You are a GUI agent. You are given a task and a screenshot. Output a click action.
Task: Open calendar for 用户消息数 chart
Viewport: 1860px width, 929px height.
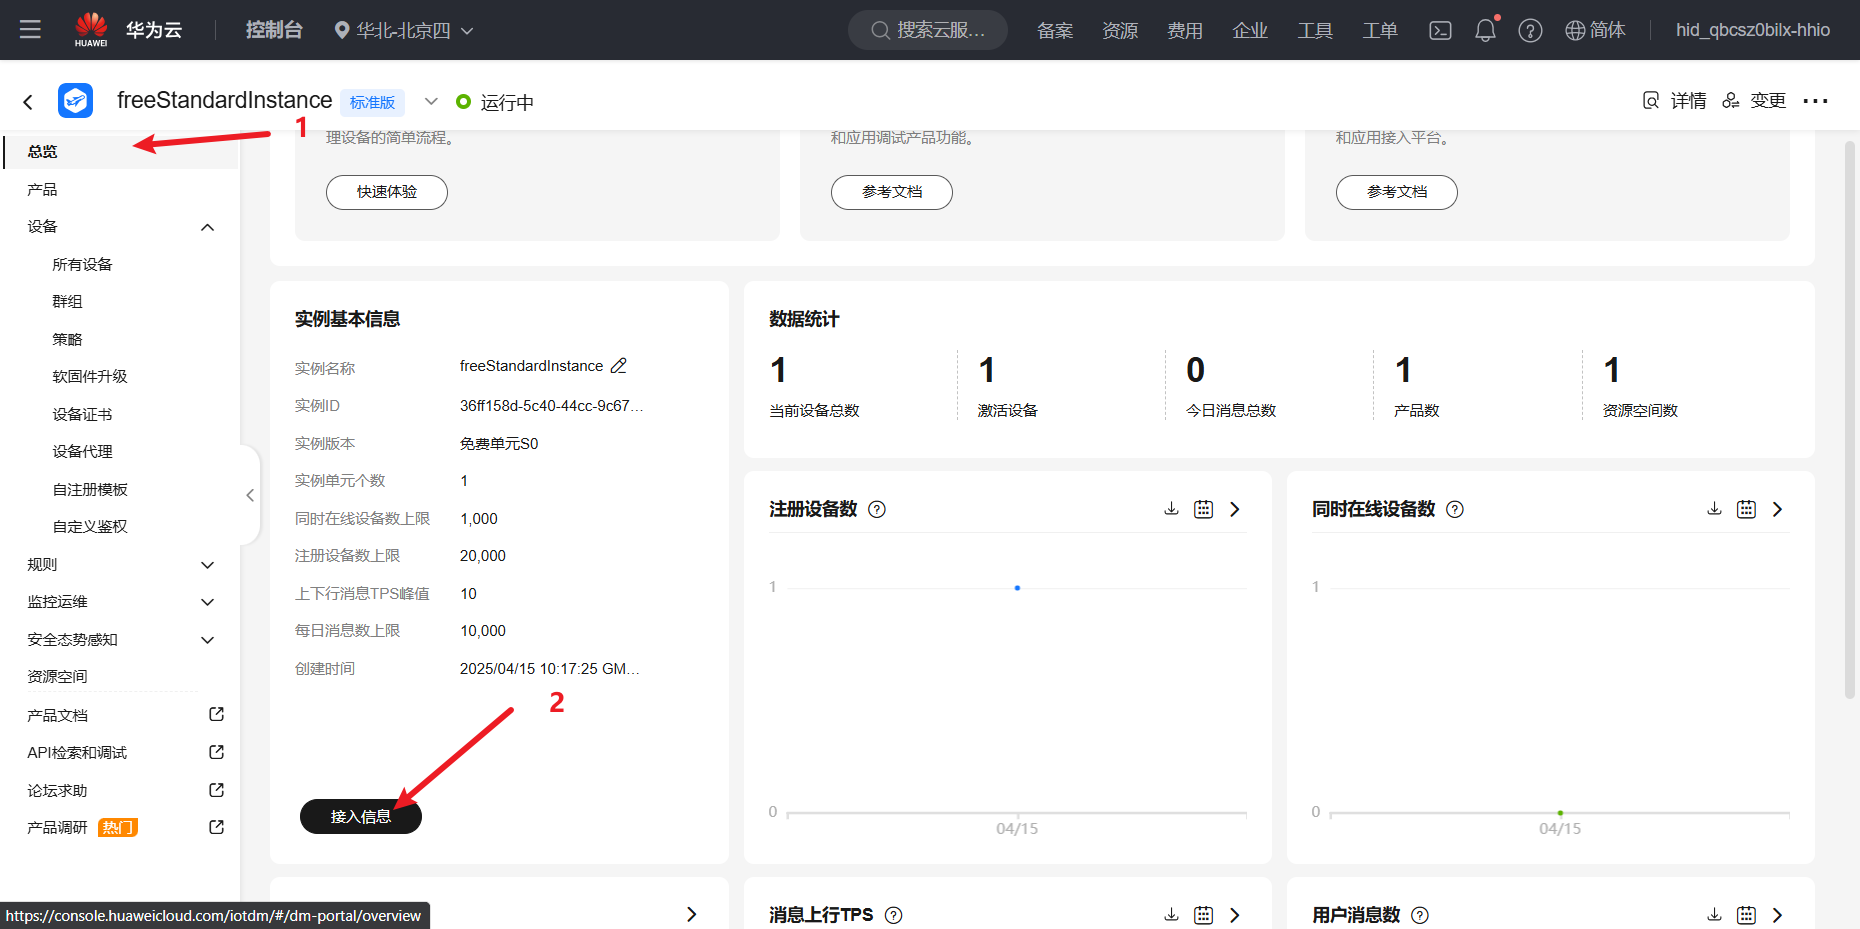coord(1746,915)
